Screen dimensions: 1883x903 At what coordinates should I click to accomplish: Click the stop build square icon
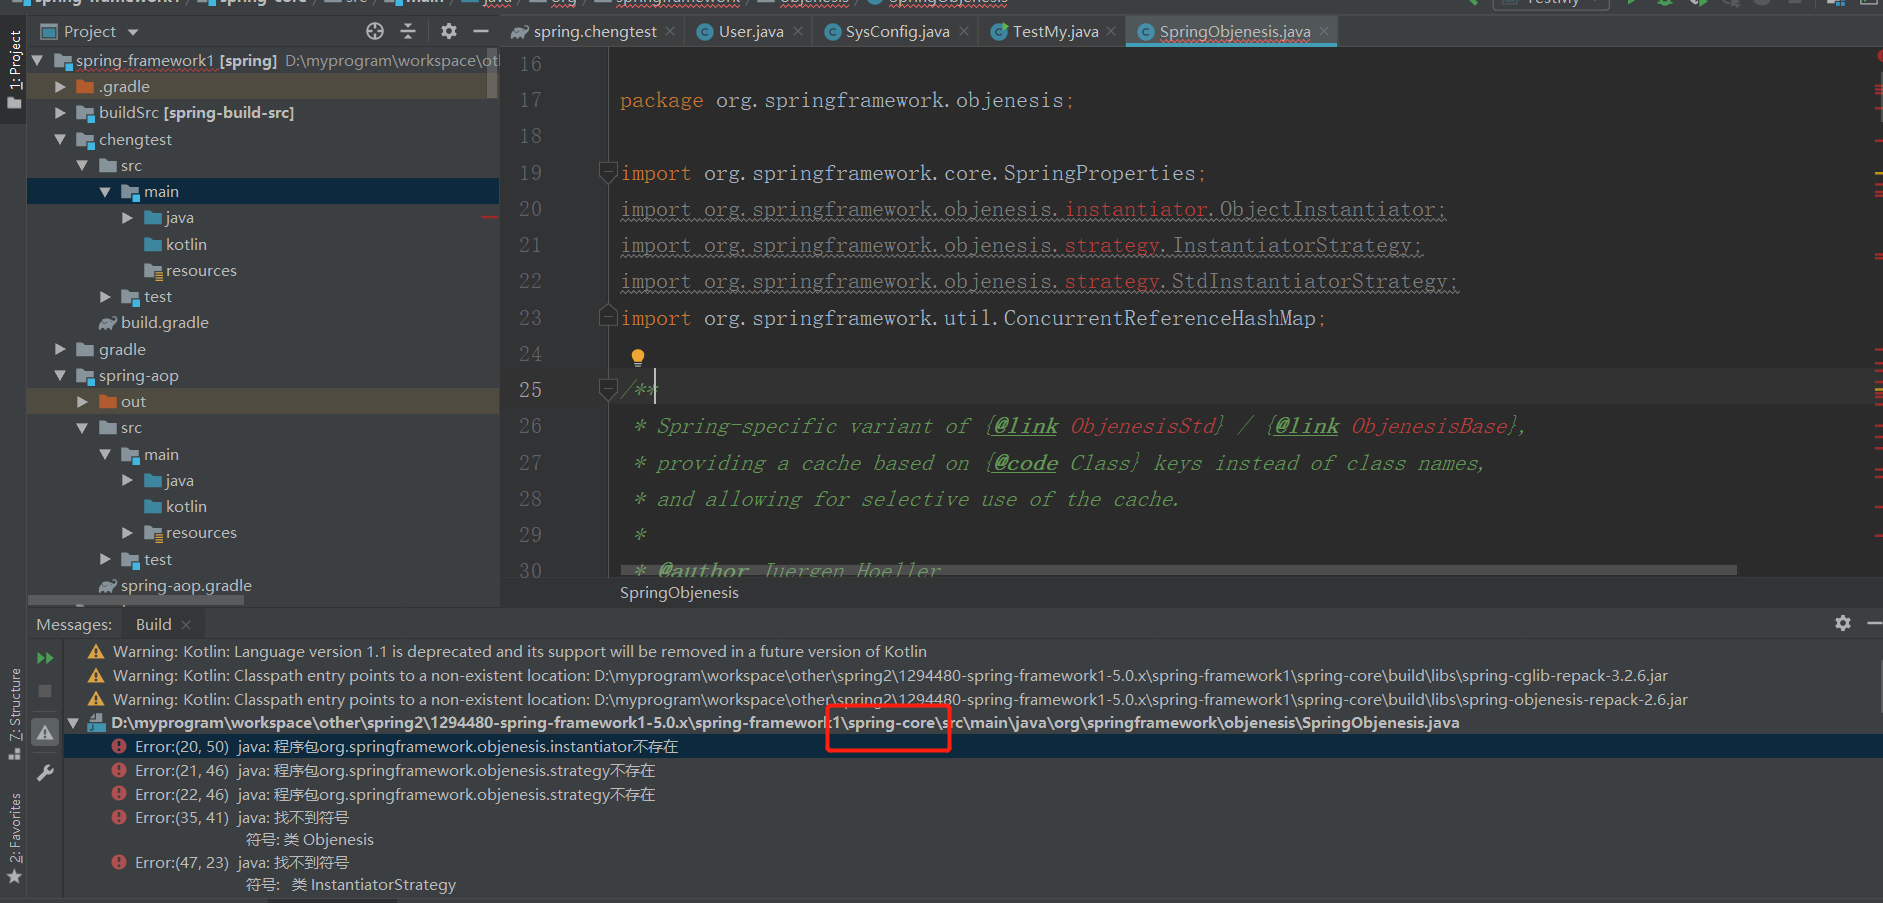tap(45, 691)
